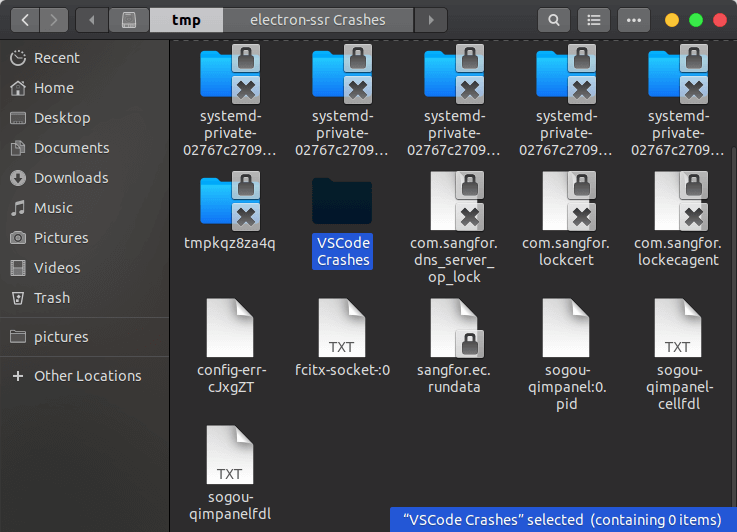Open Recent in the sidebar
Screen dimensions: 737x532
[85, 58]
